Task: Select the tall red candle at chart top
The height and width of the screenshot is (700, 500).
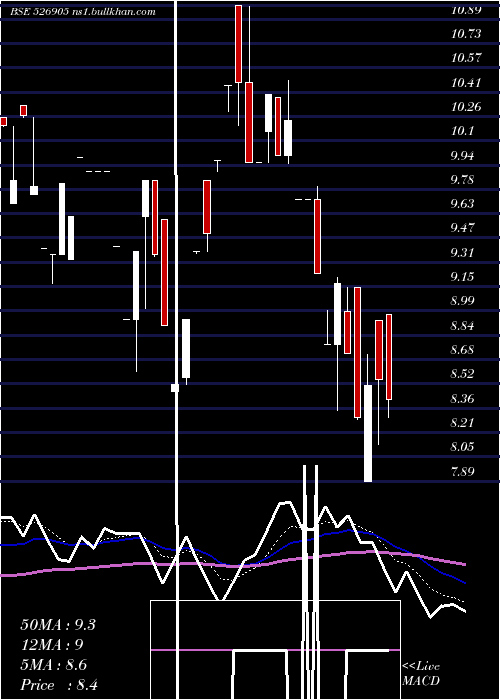Action: pyautogui.click(x=238, y=44)
